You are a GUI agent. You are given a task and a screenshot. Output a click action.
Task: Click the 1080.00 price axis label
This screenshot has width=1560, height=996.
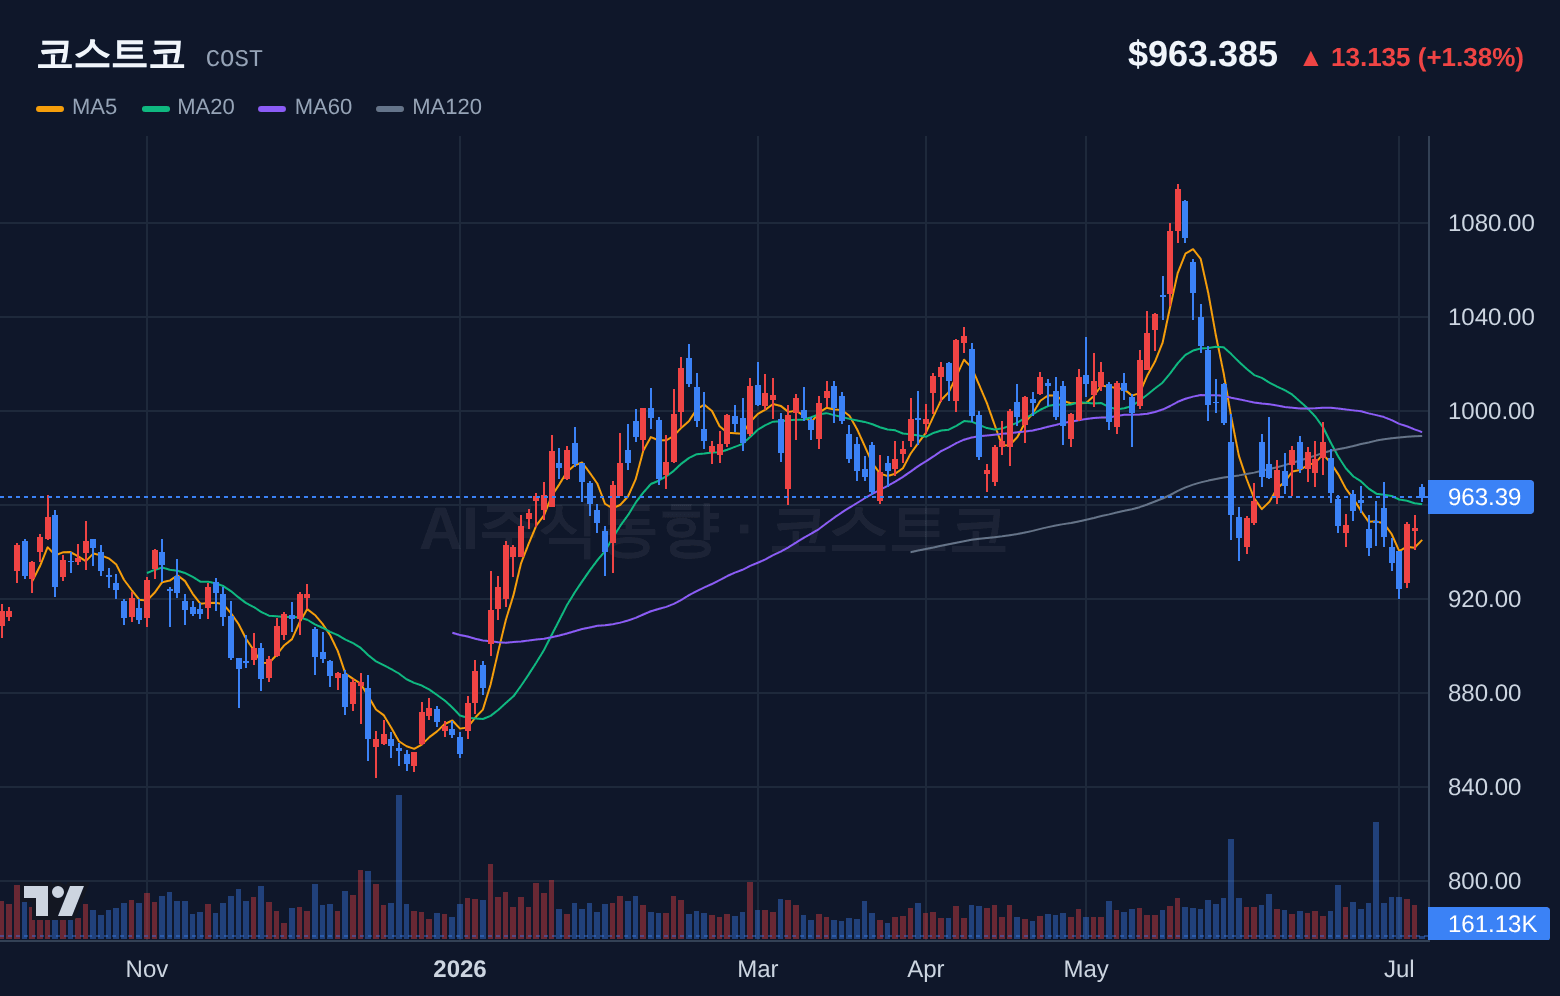click(1491, 223)
